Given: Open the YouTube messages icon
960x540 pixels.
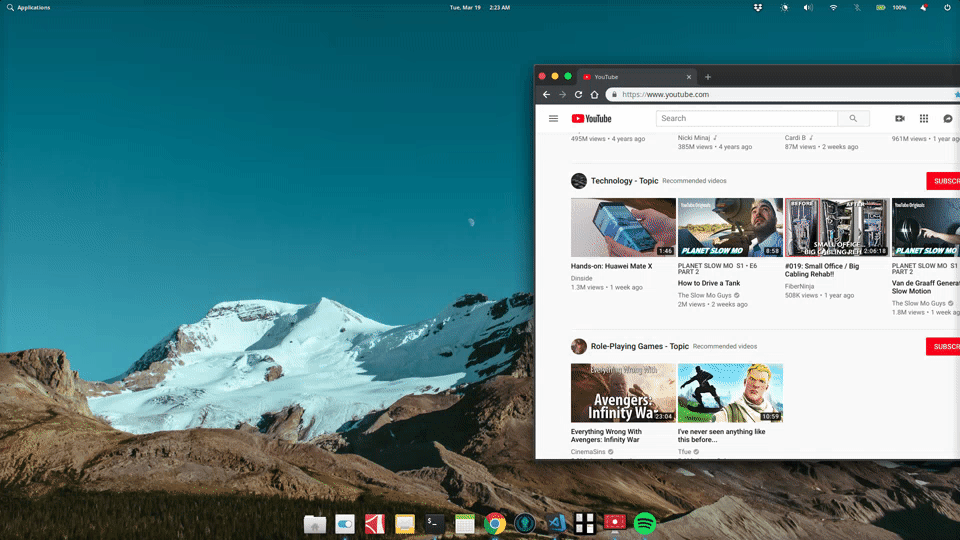Looking at the screenshot, I should pos(948,119).
